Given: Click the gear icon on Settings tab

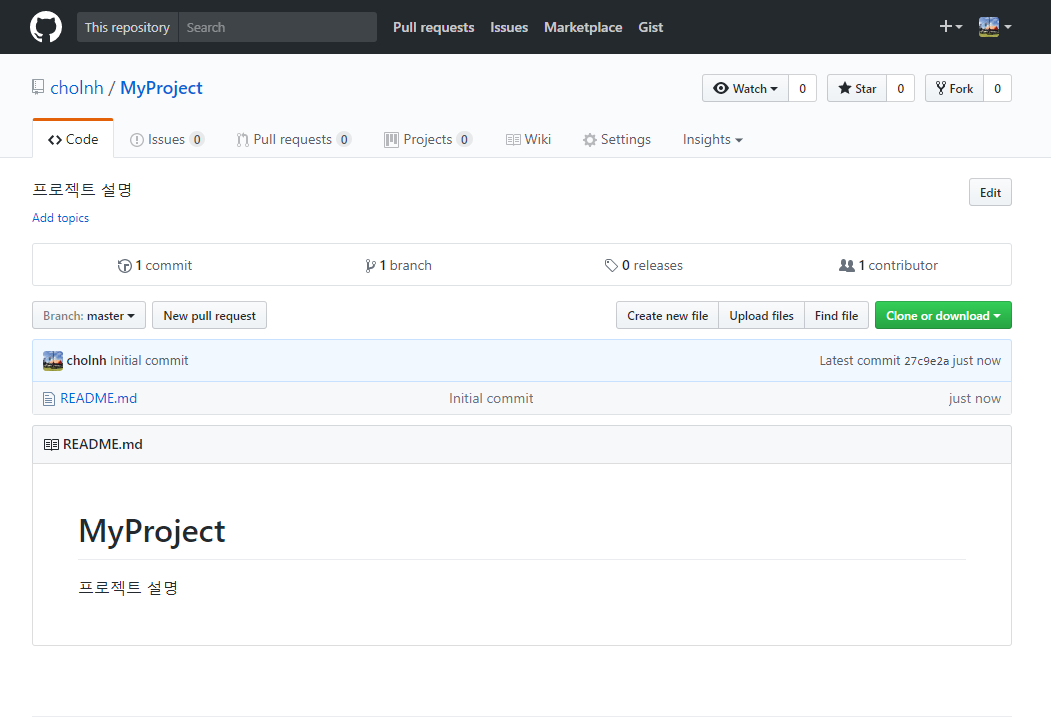Looking at the screenshot, I should 589,139.
